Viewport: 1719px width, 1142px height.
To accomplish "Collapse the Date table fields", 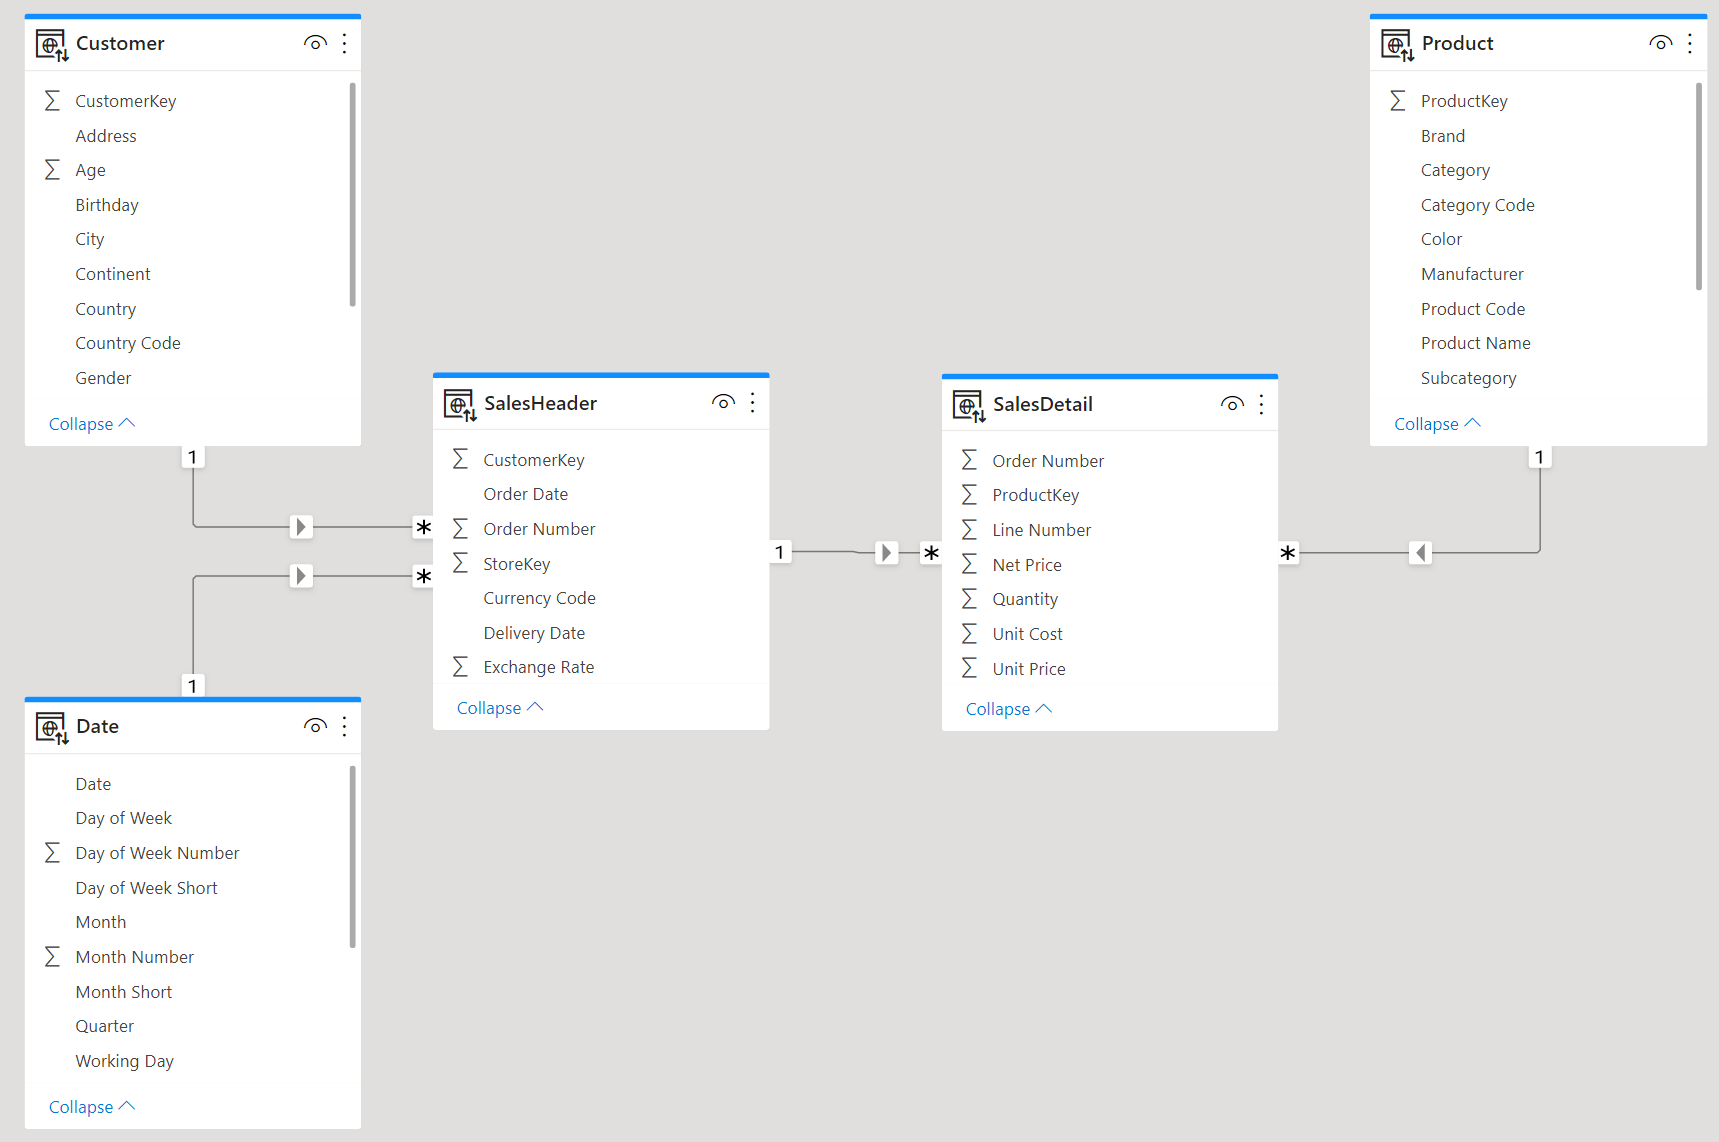I will click(x=90, y=1106).
